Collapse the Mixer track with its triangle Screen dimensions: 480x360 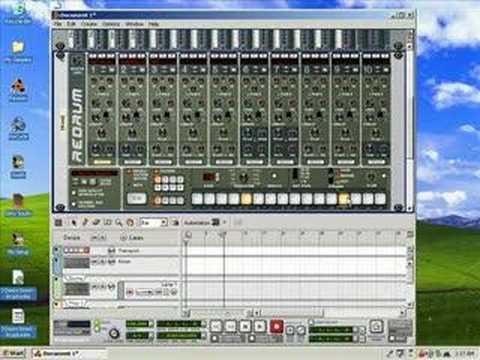56,259
